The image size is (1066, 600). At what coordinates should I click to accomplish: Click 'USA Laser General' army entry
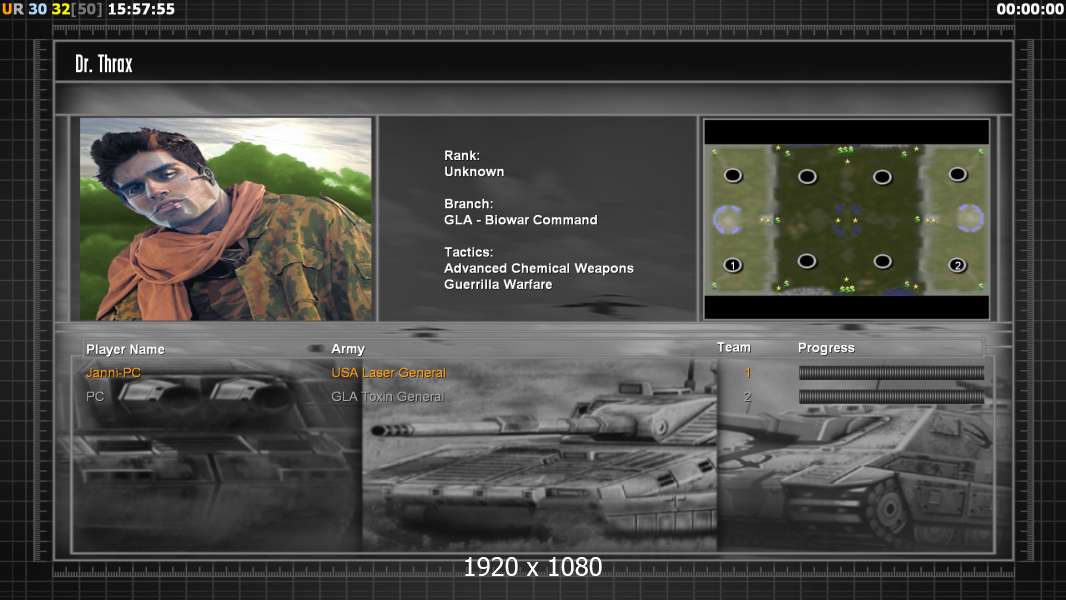388,372
